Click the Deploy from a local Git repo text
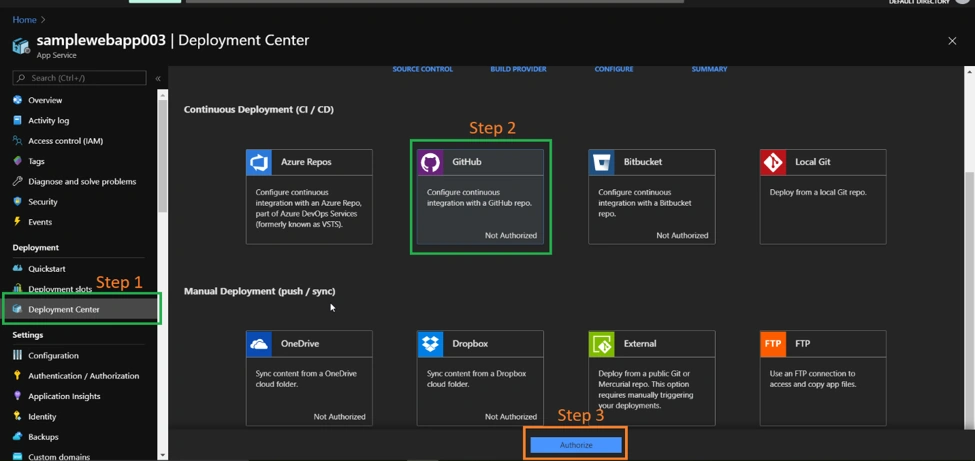 click(818, 192)
